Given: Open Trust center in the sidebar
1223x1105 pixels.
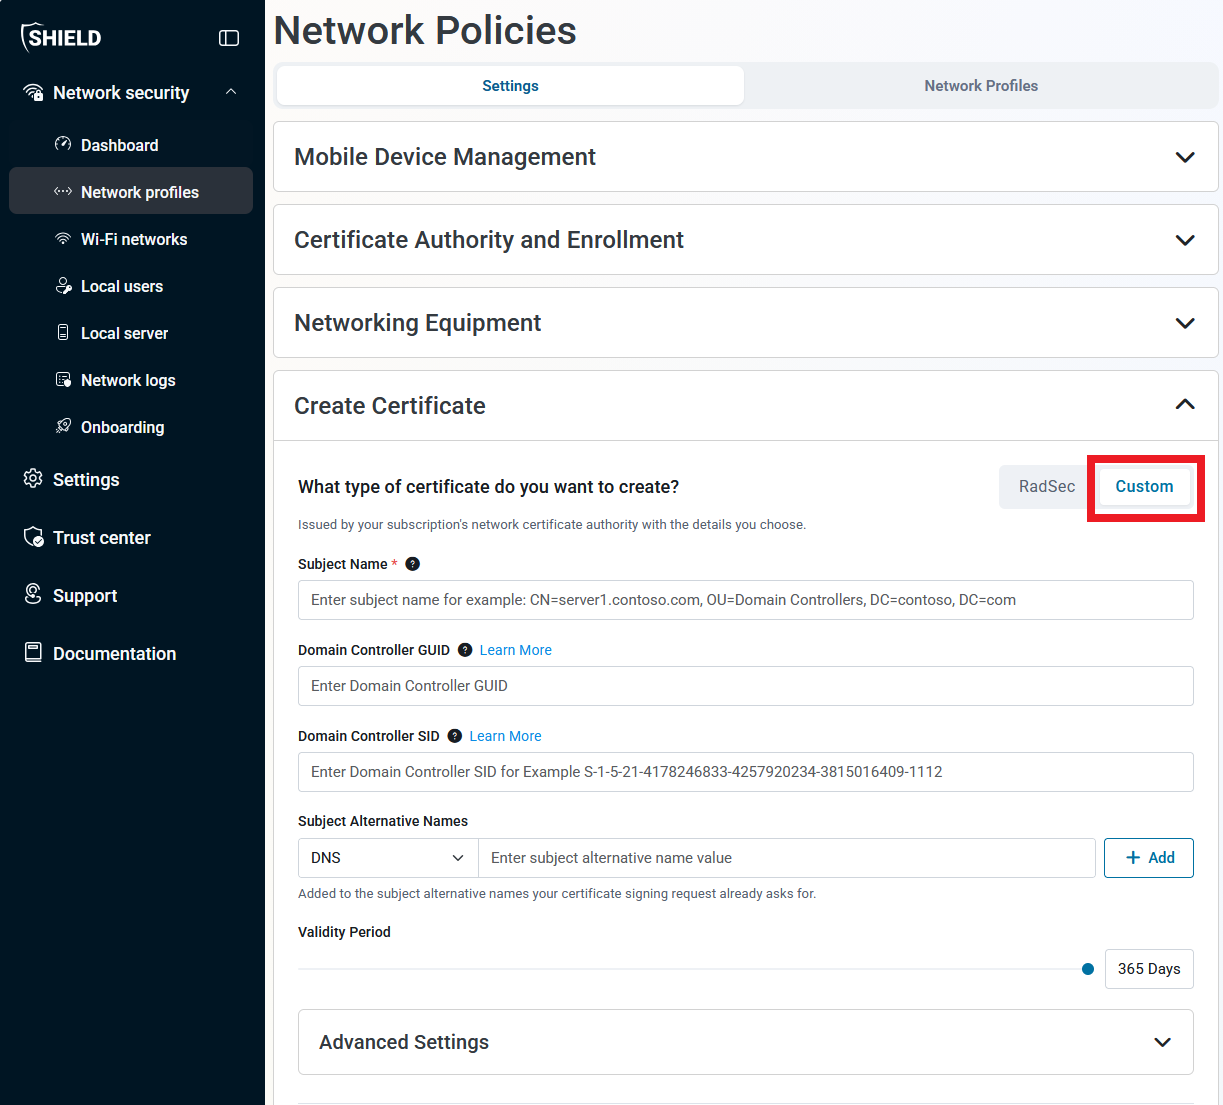Looking at the screenshot, I should 131,538.
